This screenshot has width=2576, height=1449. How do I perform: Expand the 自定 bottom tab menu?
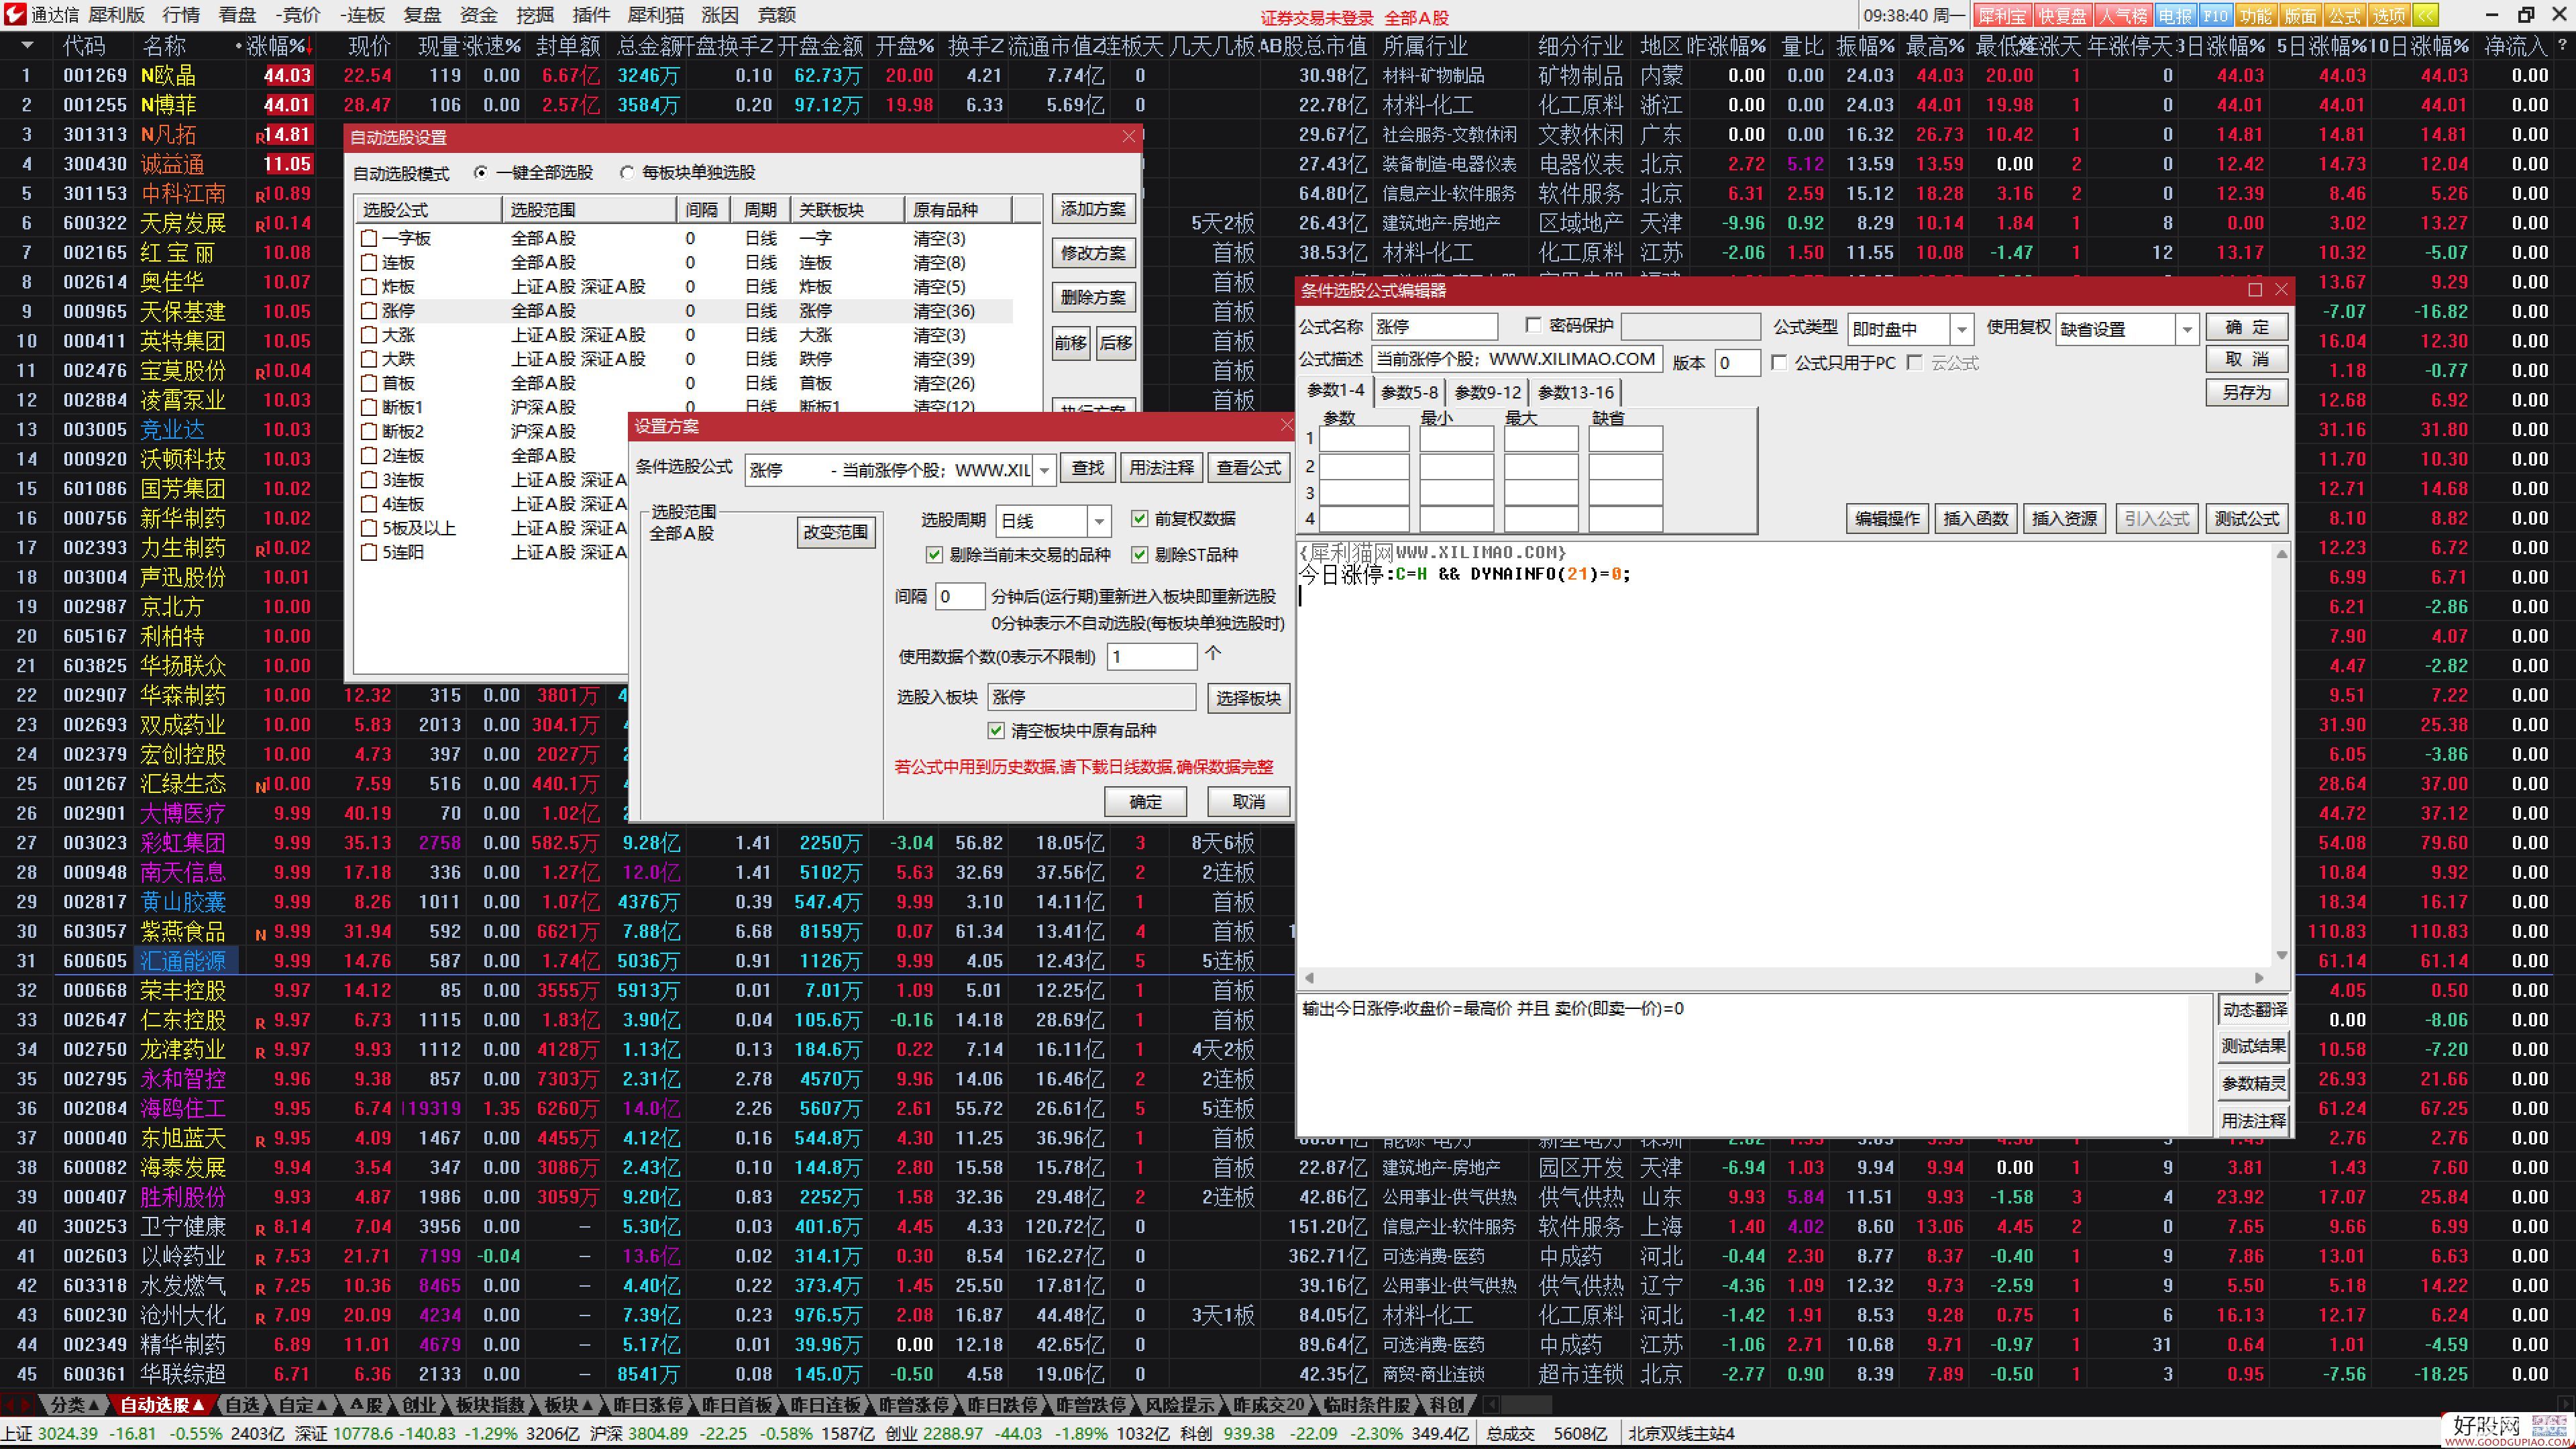pyautogui.click(x=303, y=1405)
